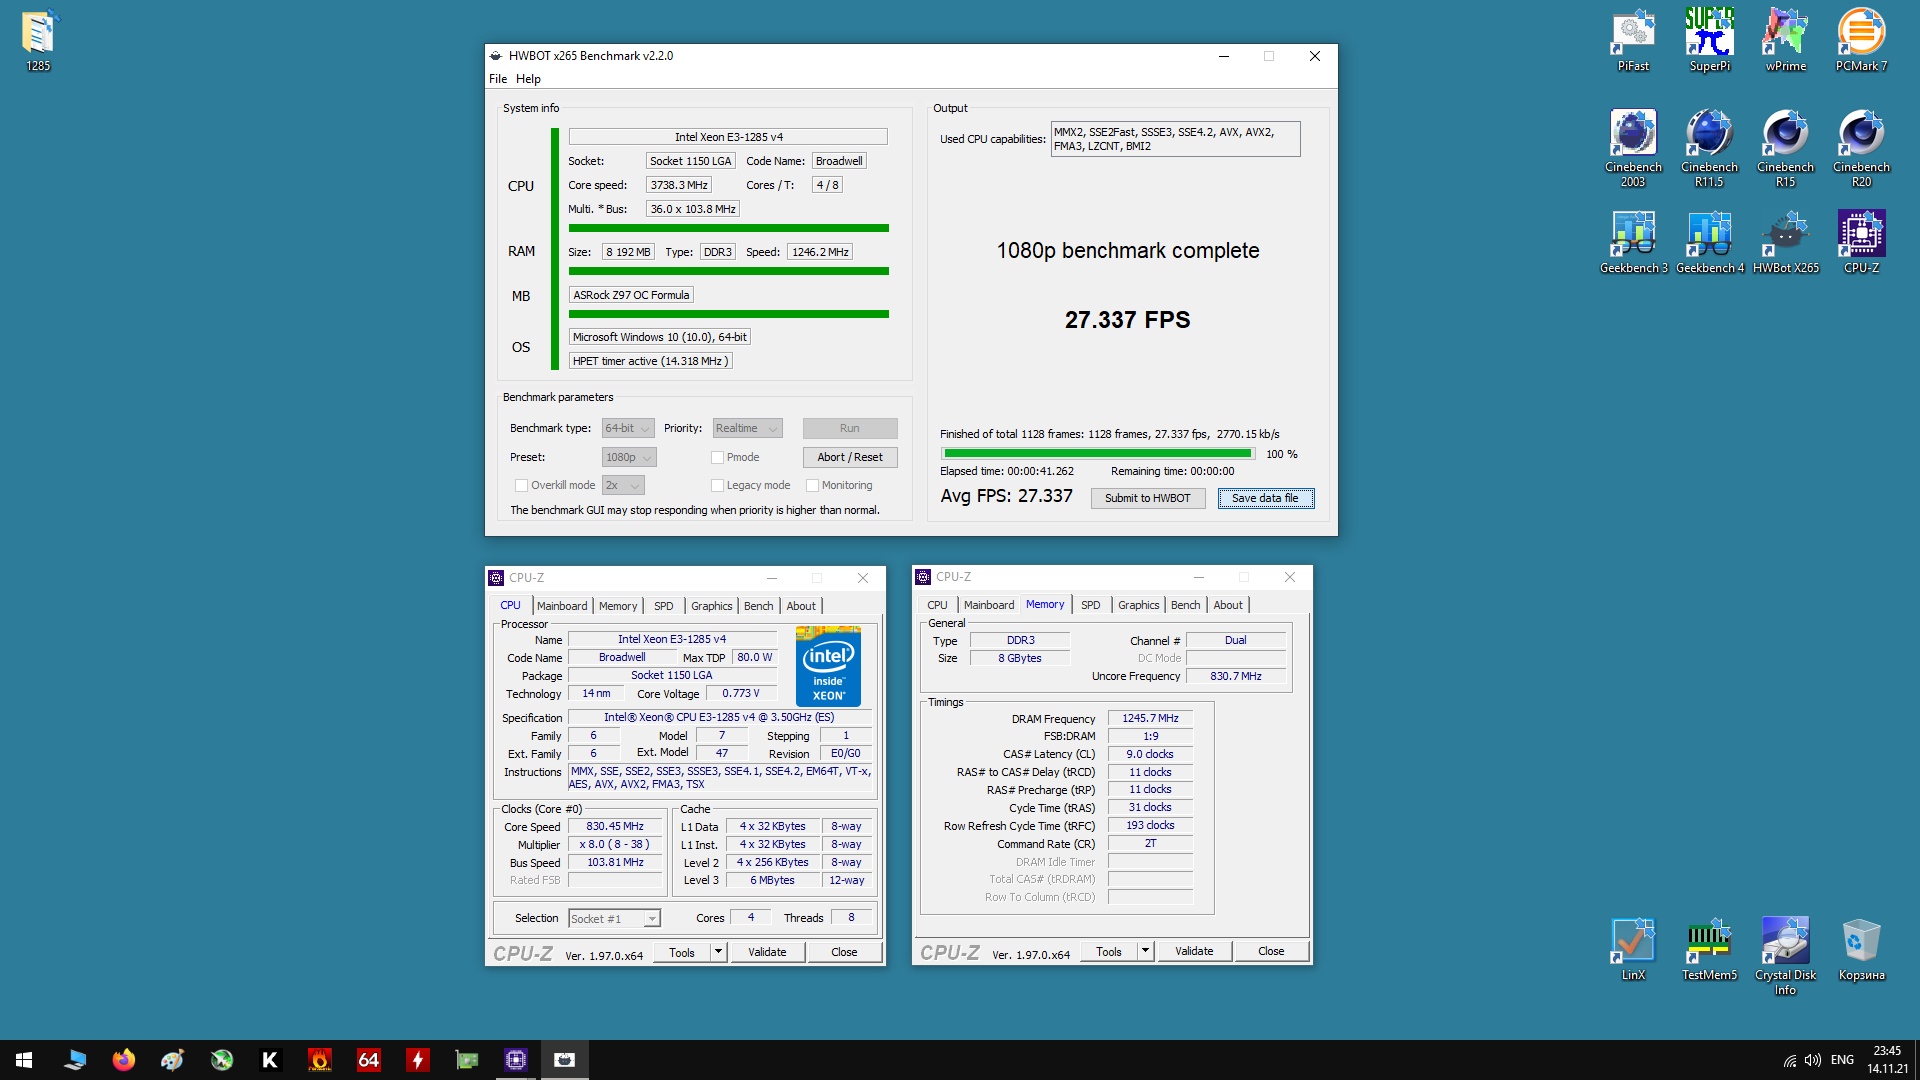Click the Intel Xeon E3-1285 v4 name field
The width and height of the screenshot is (1920, 1080).
coord(728,137)
